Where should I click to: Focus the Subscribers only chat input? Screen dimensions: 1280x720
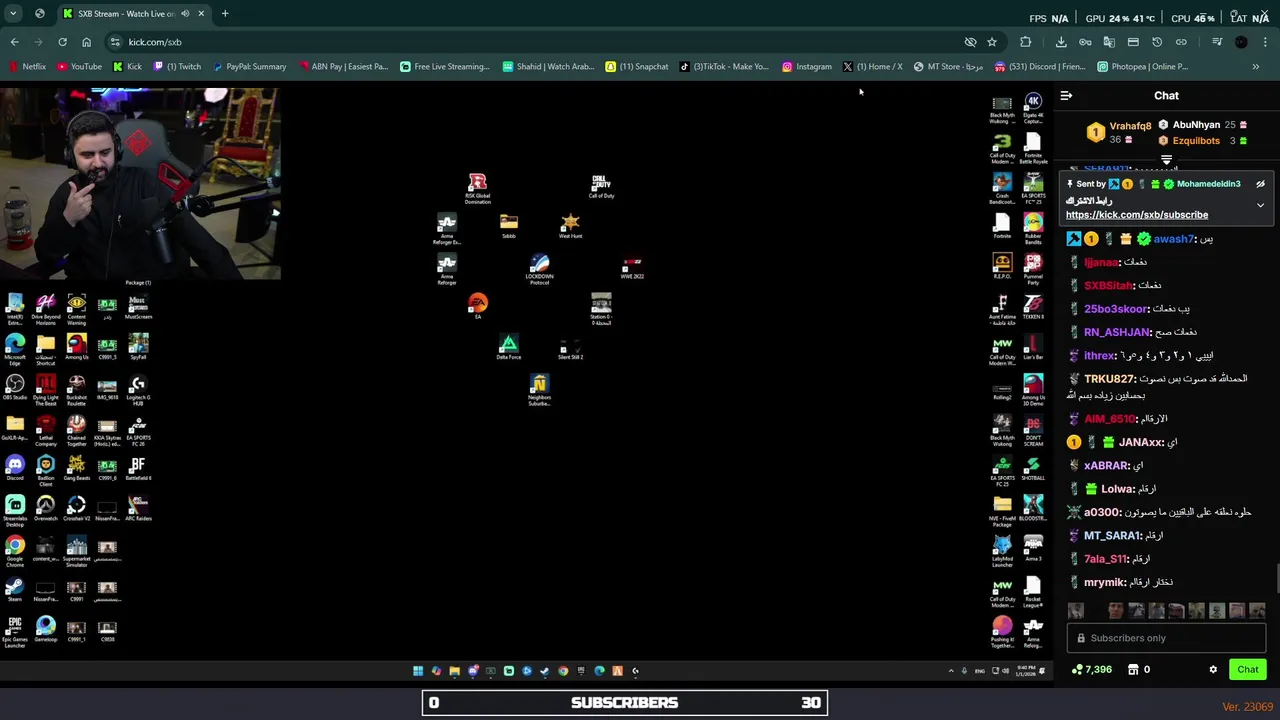pos(1166,638)
